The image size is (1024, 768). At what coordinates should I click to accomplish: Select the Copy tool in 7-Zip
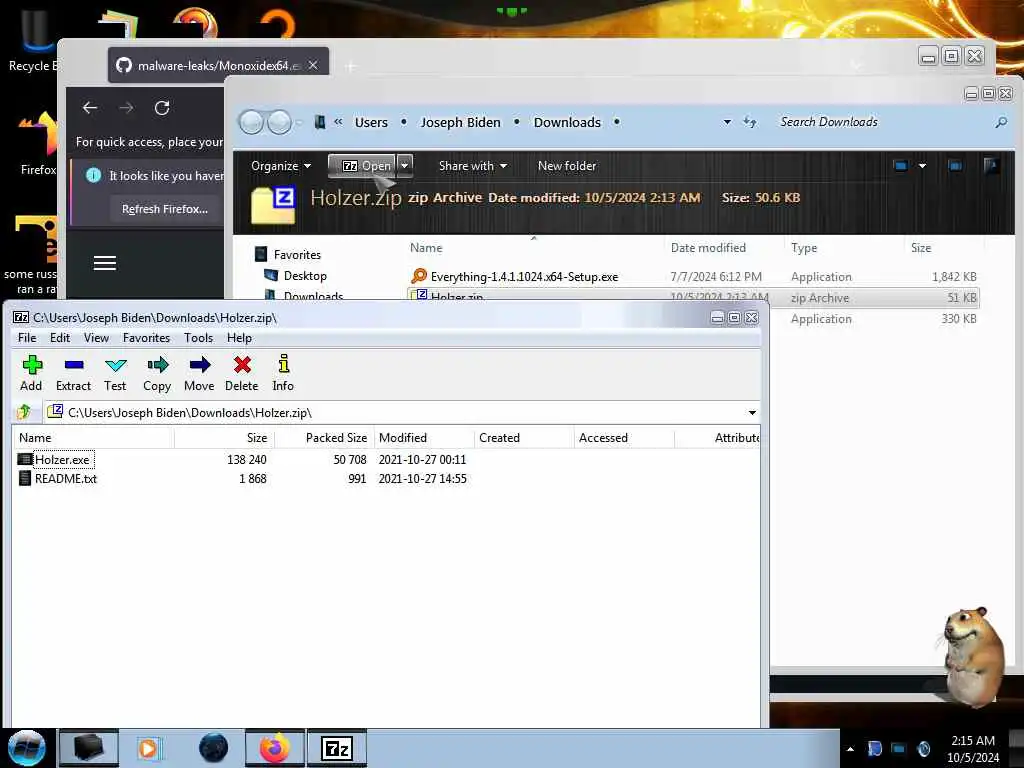coord(157,374)
